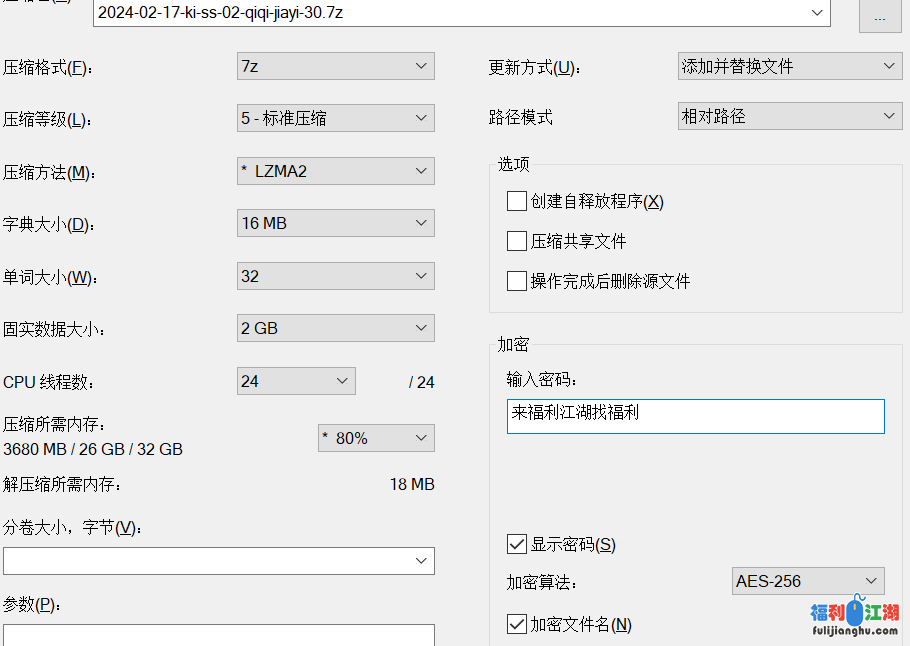Click the browse button with three dots
The width and height of the screenshot is (910, 646).
[x=880, y=16]
